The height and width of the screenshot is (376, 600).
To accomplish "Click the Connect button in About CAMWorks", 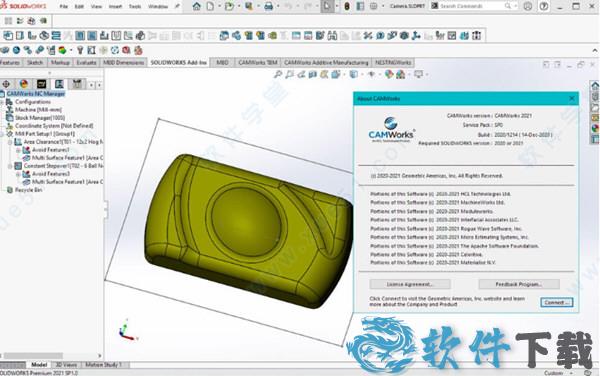I will click(556, 302).
